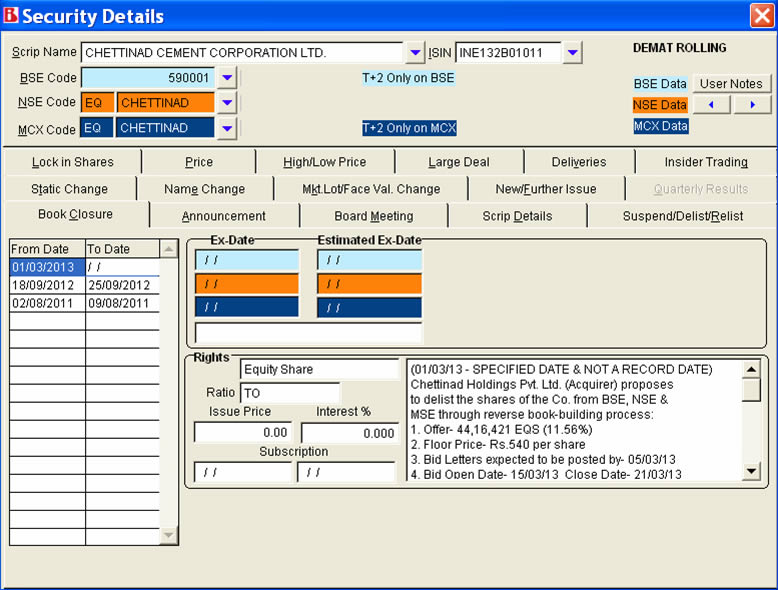The image size is (778, 590).
Task: Click the second Subscription date field
Action: coord(346,472)
